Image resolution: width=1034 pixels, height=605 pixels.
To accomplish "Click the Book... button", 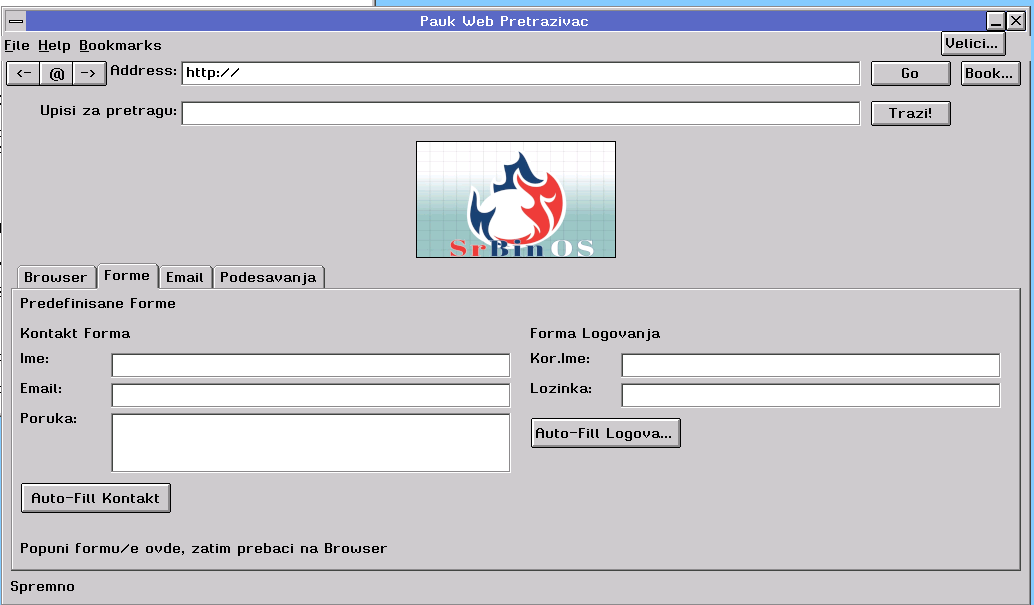I will pyautogui.click(x=989, y=73).
